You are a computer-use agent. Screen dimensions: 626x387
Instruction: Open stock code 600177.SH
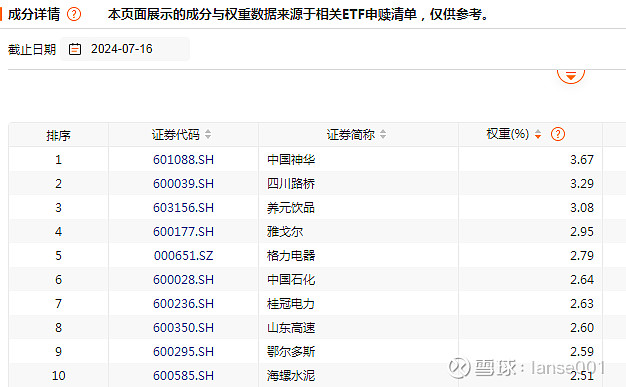[x=183, y=232]
